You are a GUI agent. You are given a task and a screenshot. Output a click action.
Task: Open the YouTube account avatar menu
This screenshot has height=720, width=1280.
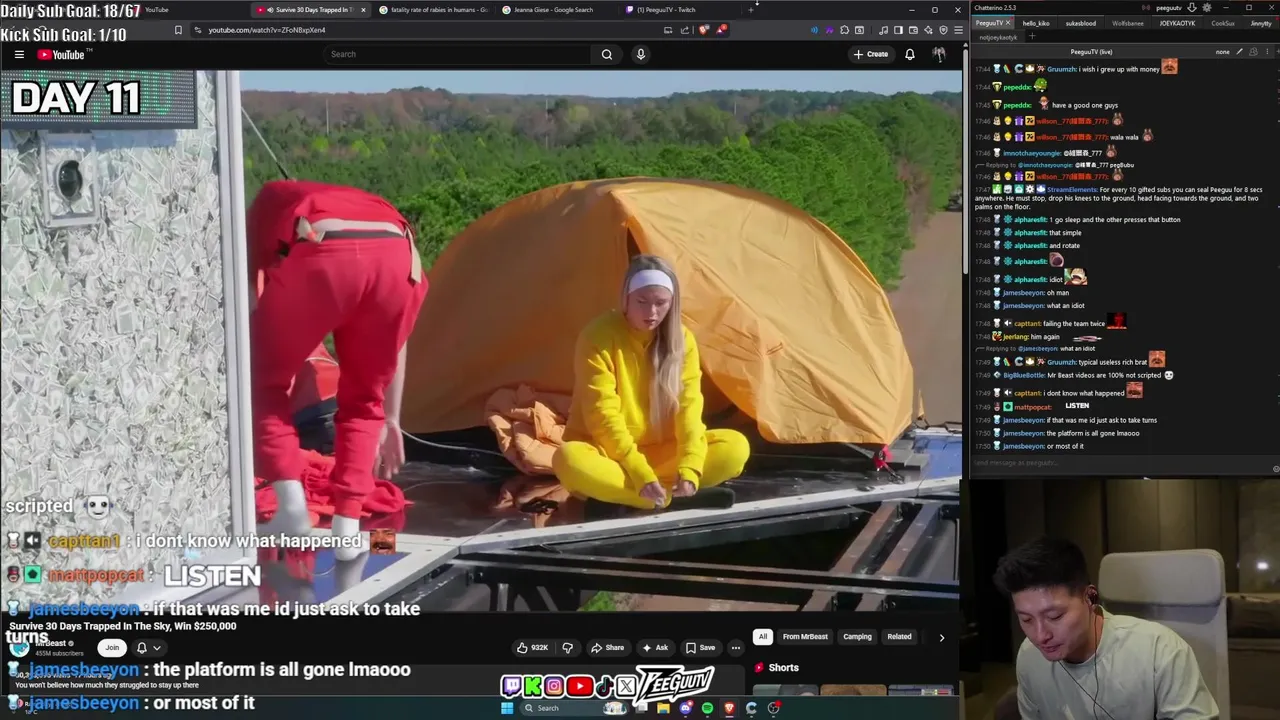click(938, 54)
